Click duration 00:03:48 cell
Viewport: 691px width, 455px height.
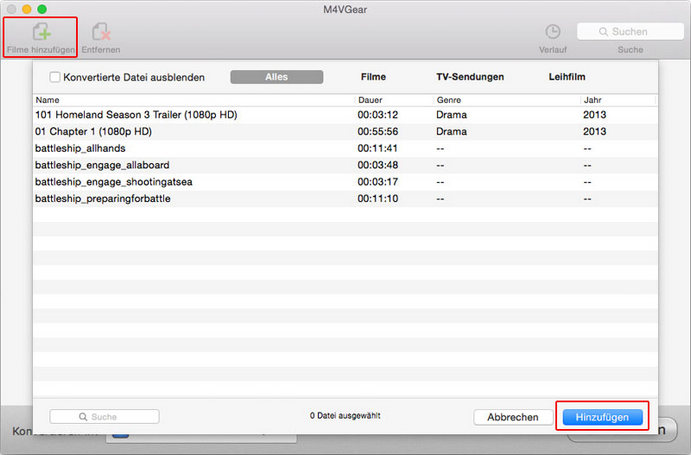coord(378,165)
